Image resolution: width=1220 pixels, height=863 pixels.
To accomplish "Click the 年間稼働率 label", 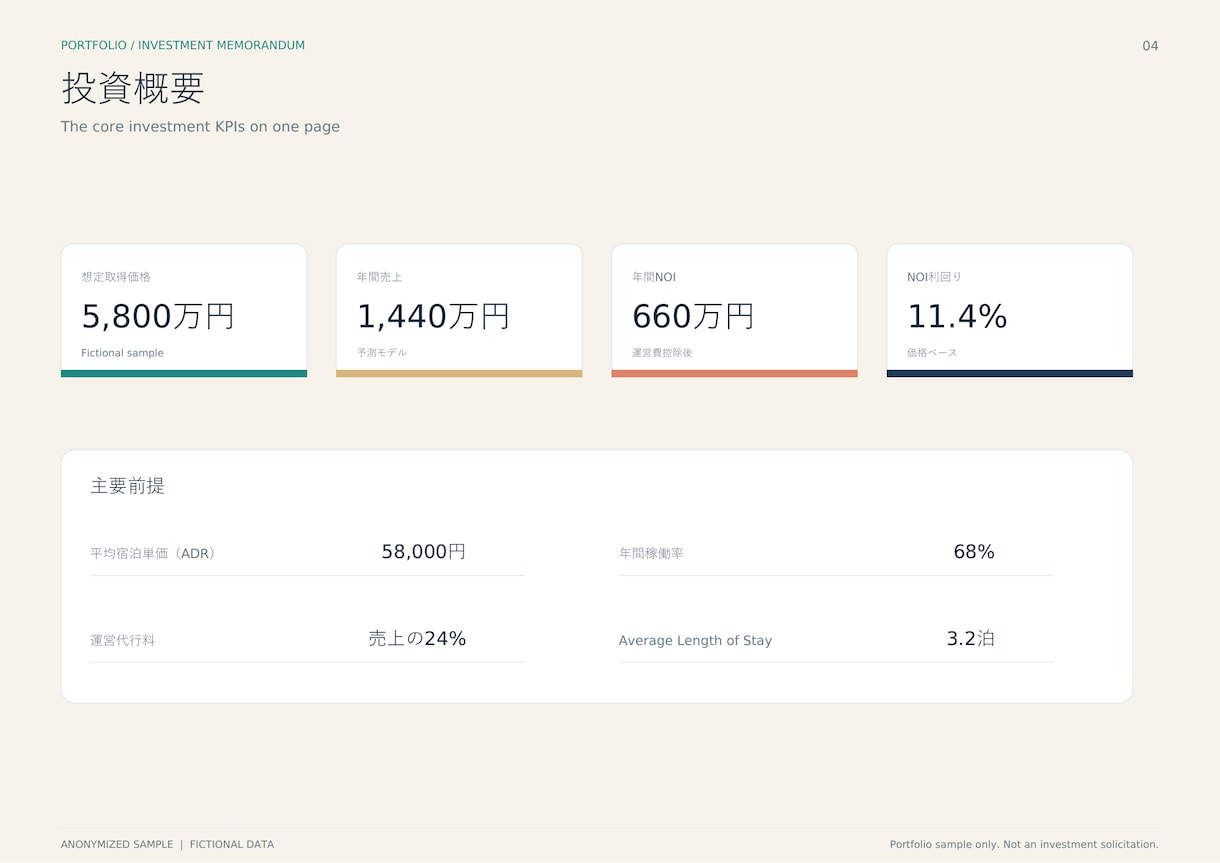I will 651,553.
